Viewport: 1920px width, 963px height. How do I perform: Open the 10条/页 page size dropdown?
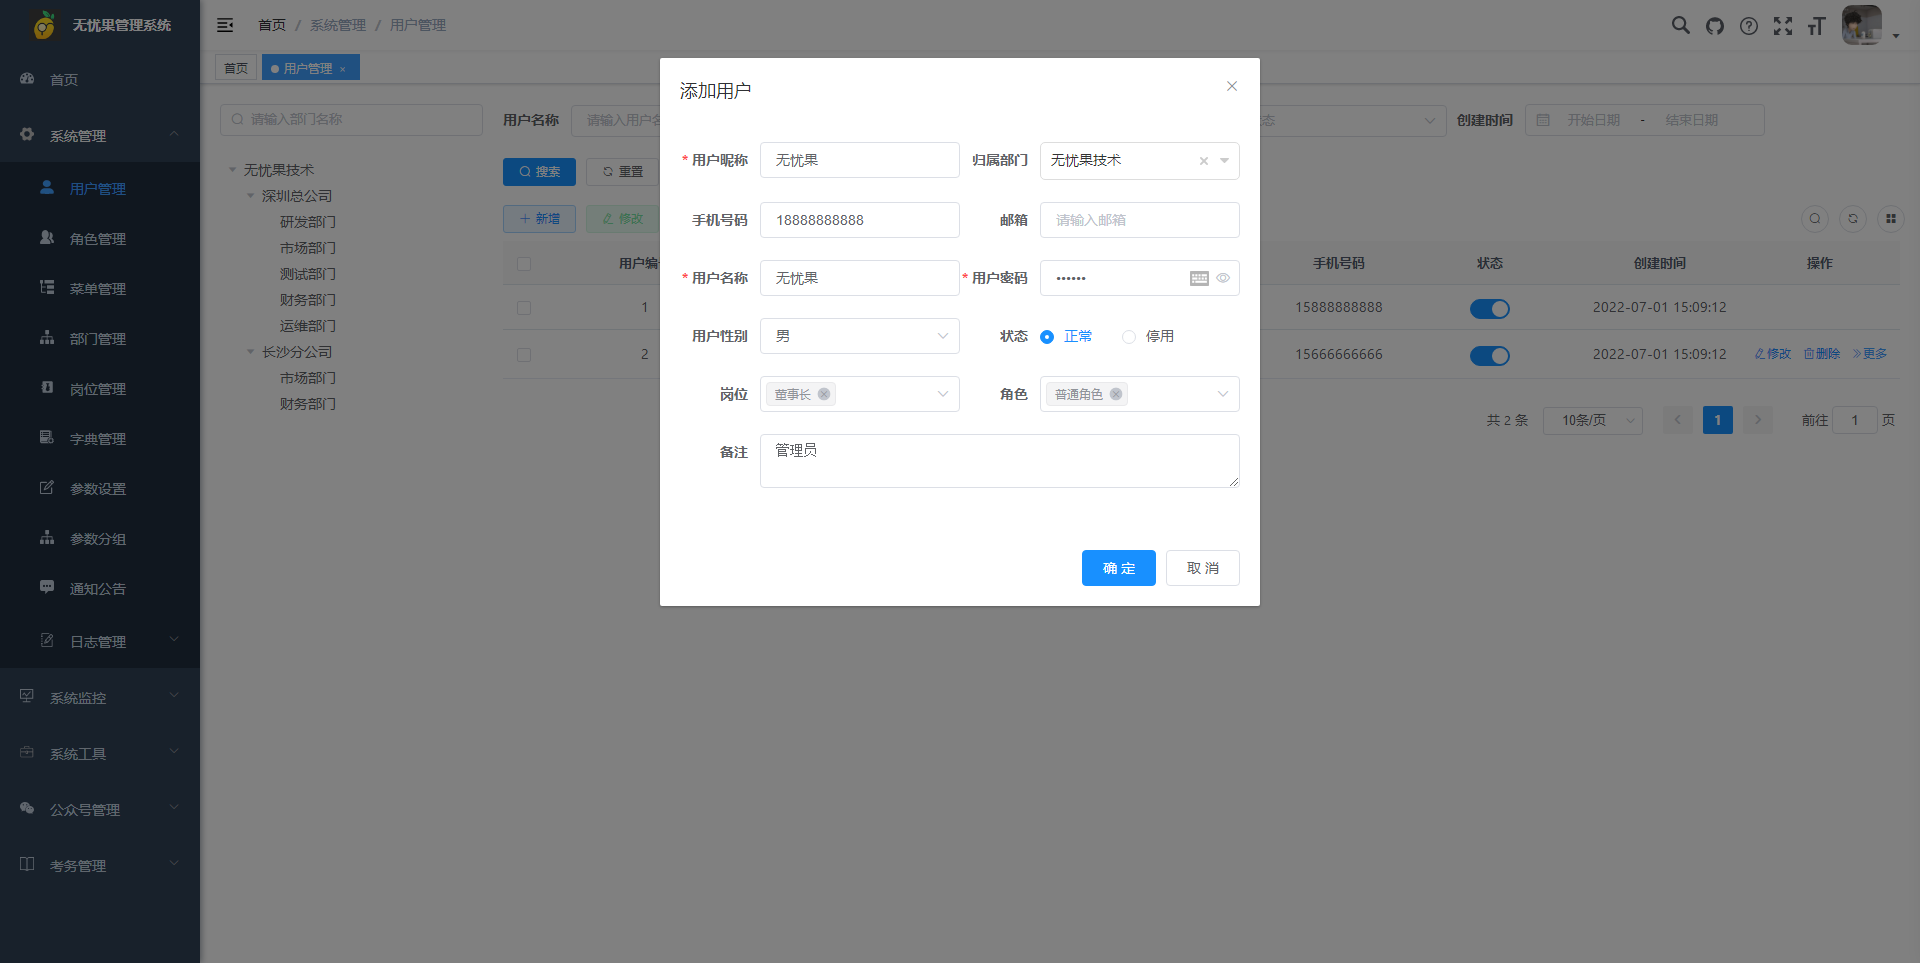point(1592,420)
